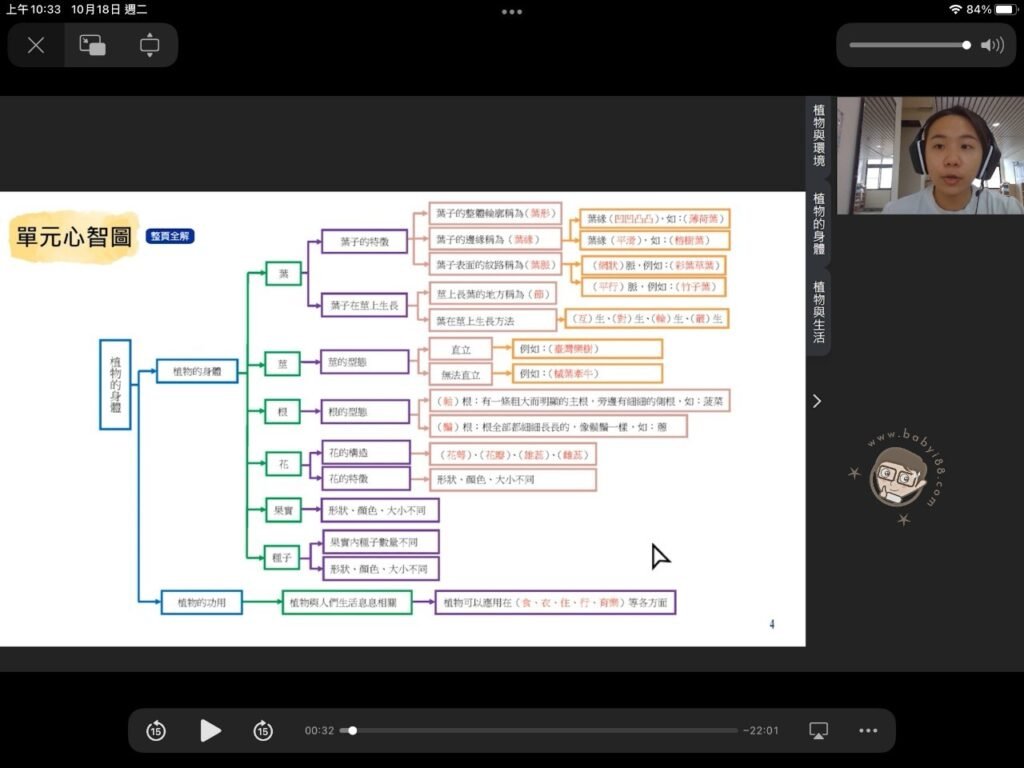Screen dimensions: 1024x768
Task: Open more options in the playback bar
Action: [x=867, y=730]
